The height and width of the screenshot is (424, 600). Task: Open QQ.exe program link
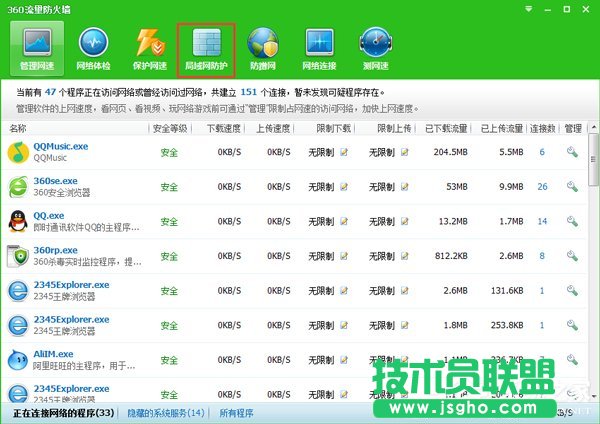49,215
